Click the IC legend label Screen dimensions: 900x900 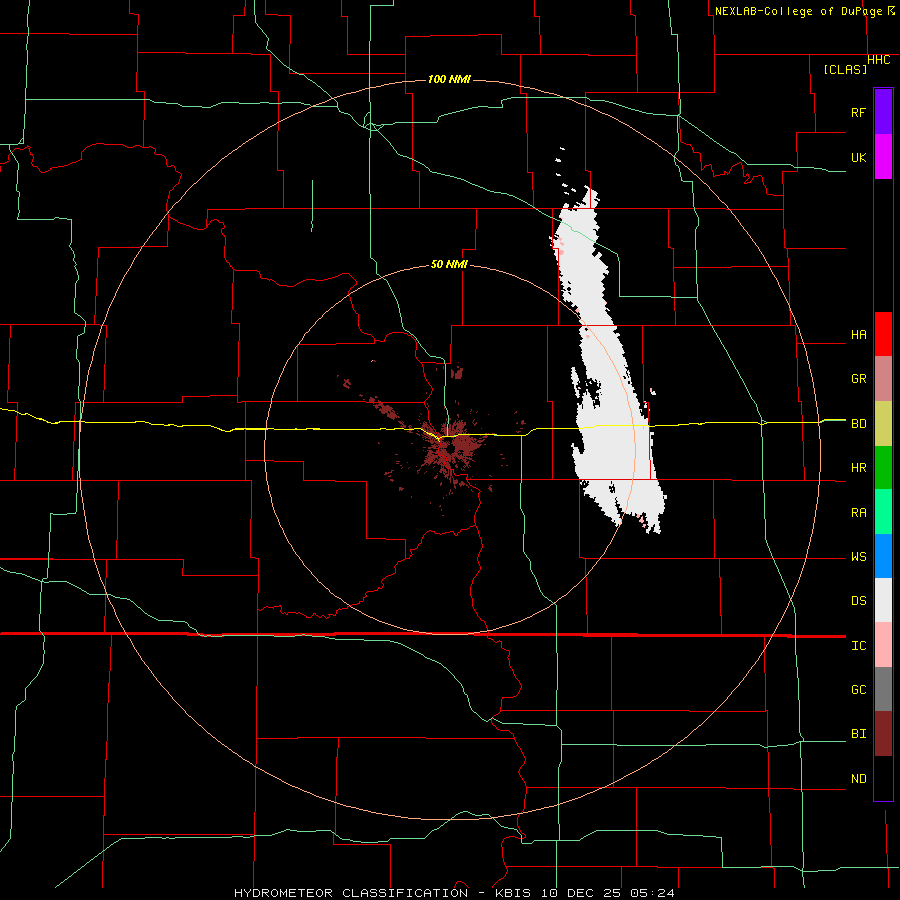coord(858,646)
